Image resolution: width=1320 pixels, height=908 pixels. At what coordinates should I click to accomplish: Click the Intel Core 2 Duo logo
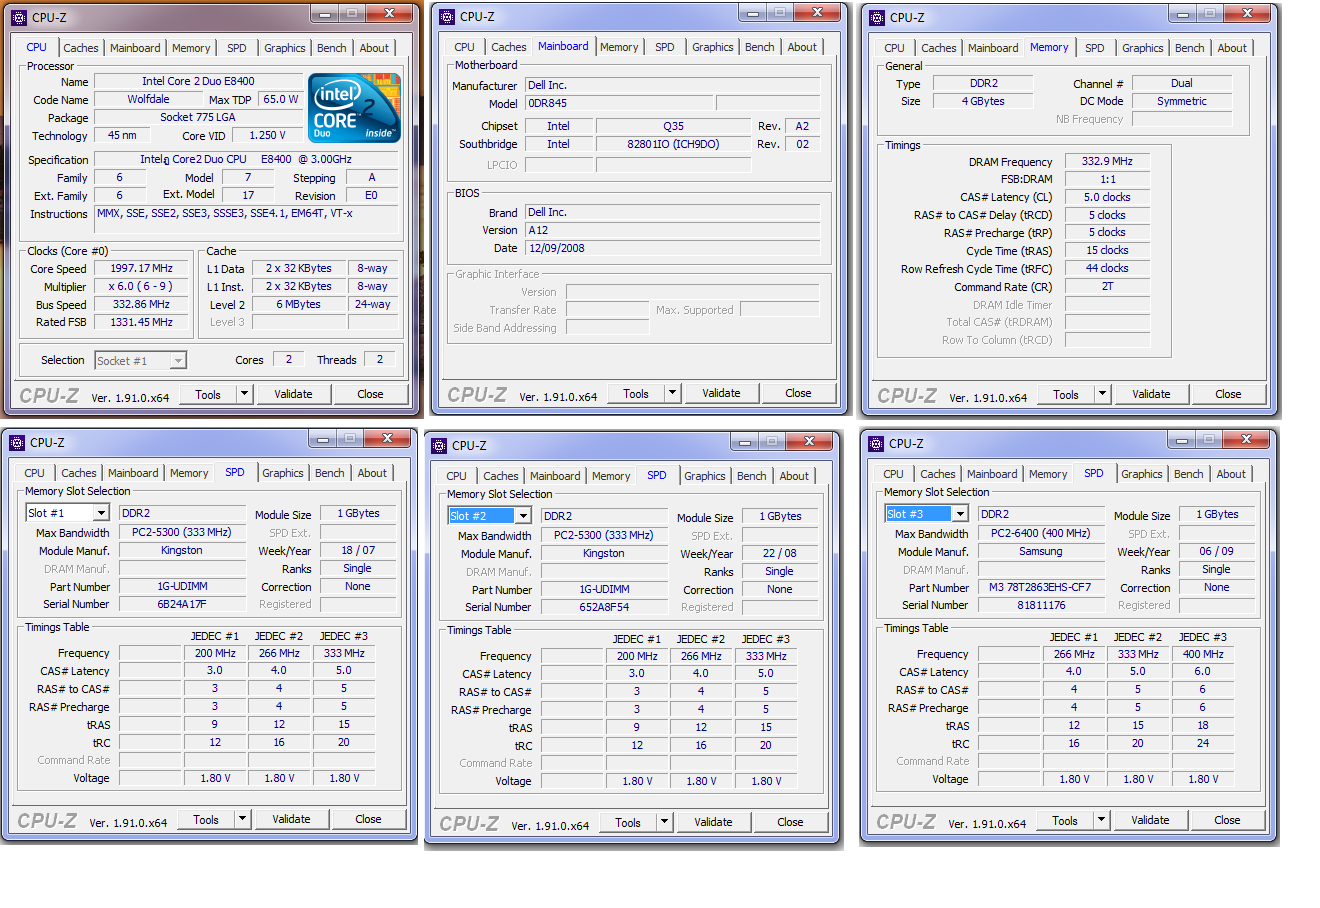click(354, 108)
